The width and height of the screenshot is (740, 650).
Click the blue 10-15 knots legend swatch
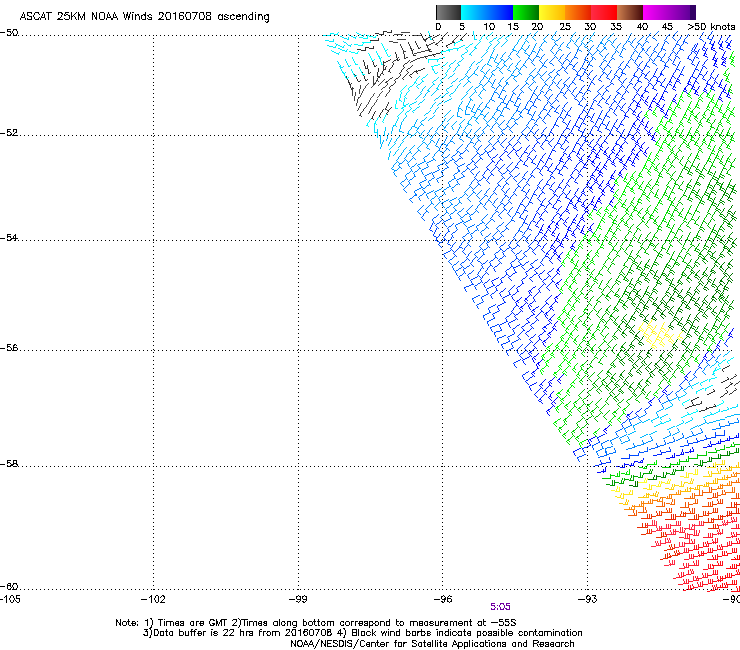tap(500, 12)
